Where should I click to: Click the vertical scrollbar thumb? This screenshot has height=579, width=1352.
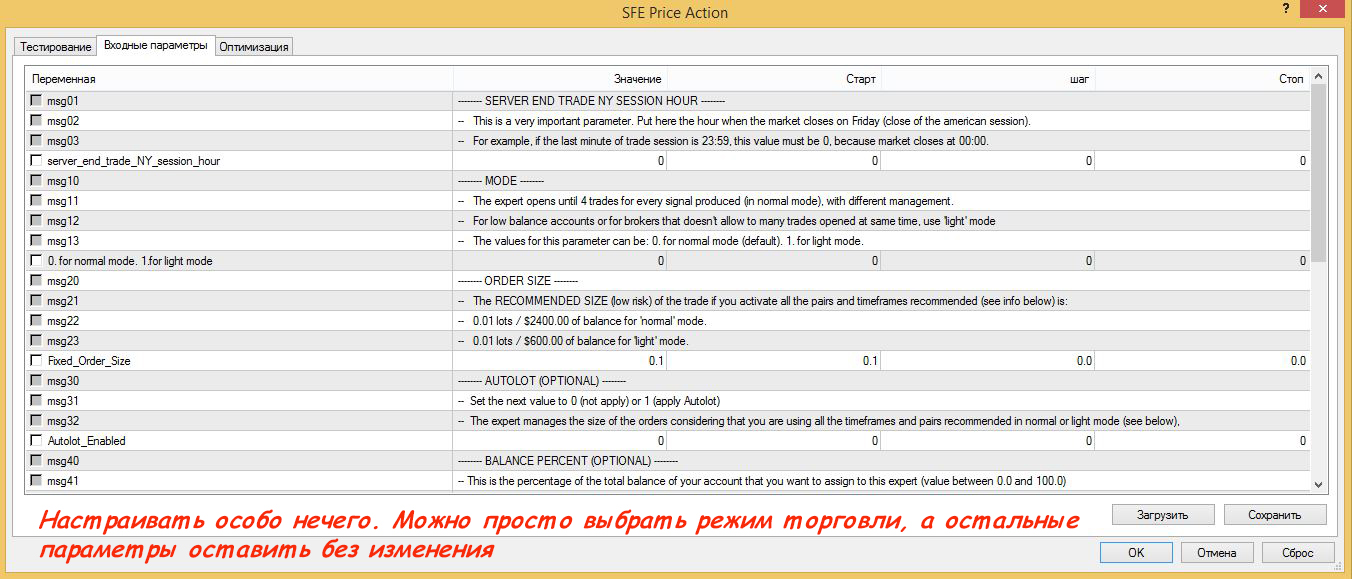(x=1318, y=173)
